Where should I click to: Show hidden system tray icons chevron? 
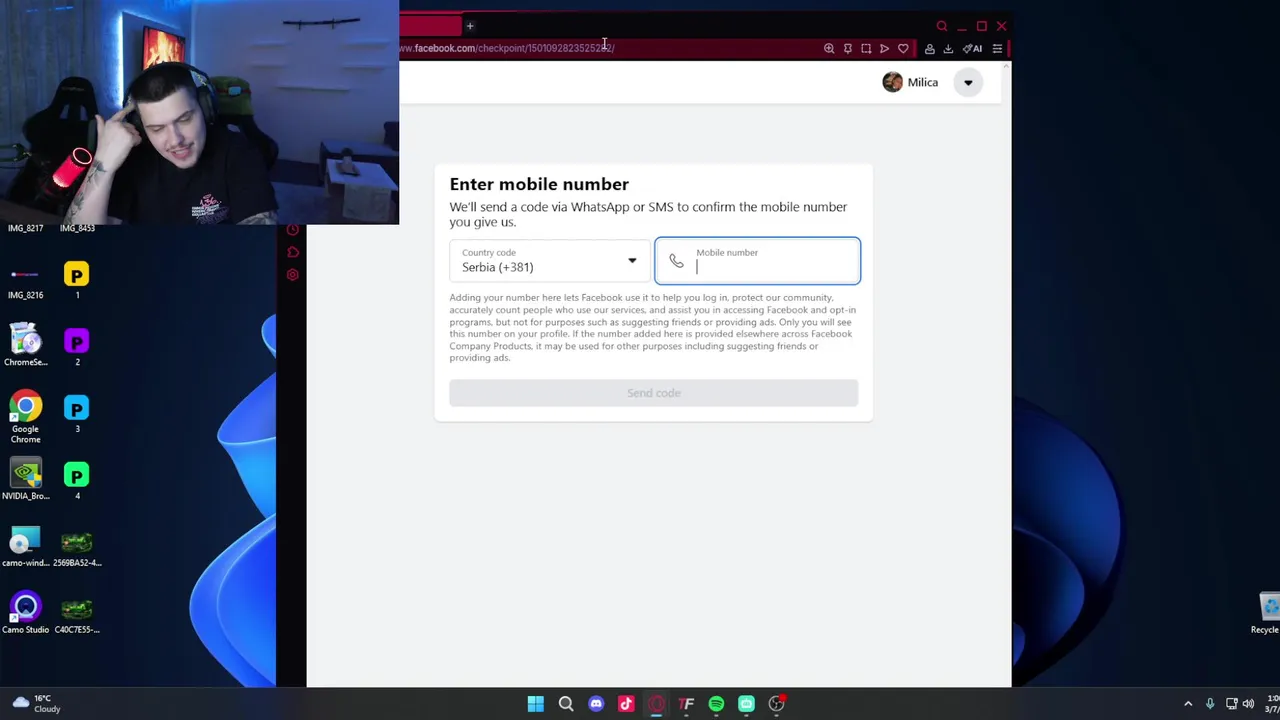(x=1188, y=704)
